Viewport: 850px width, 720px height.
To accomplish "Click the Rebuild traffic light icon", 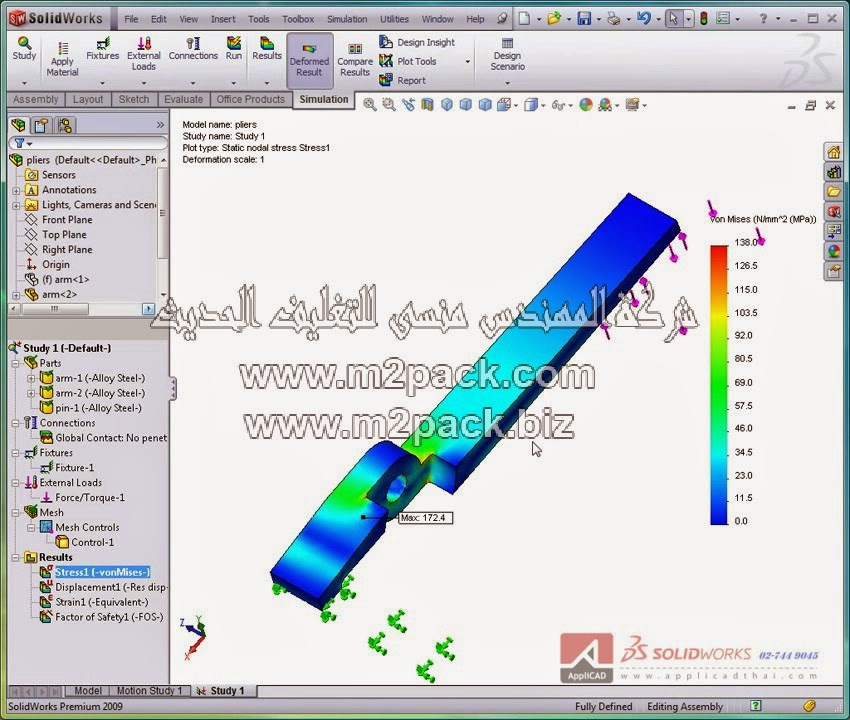I will point(704,18).
